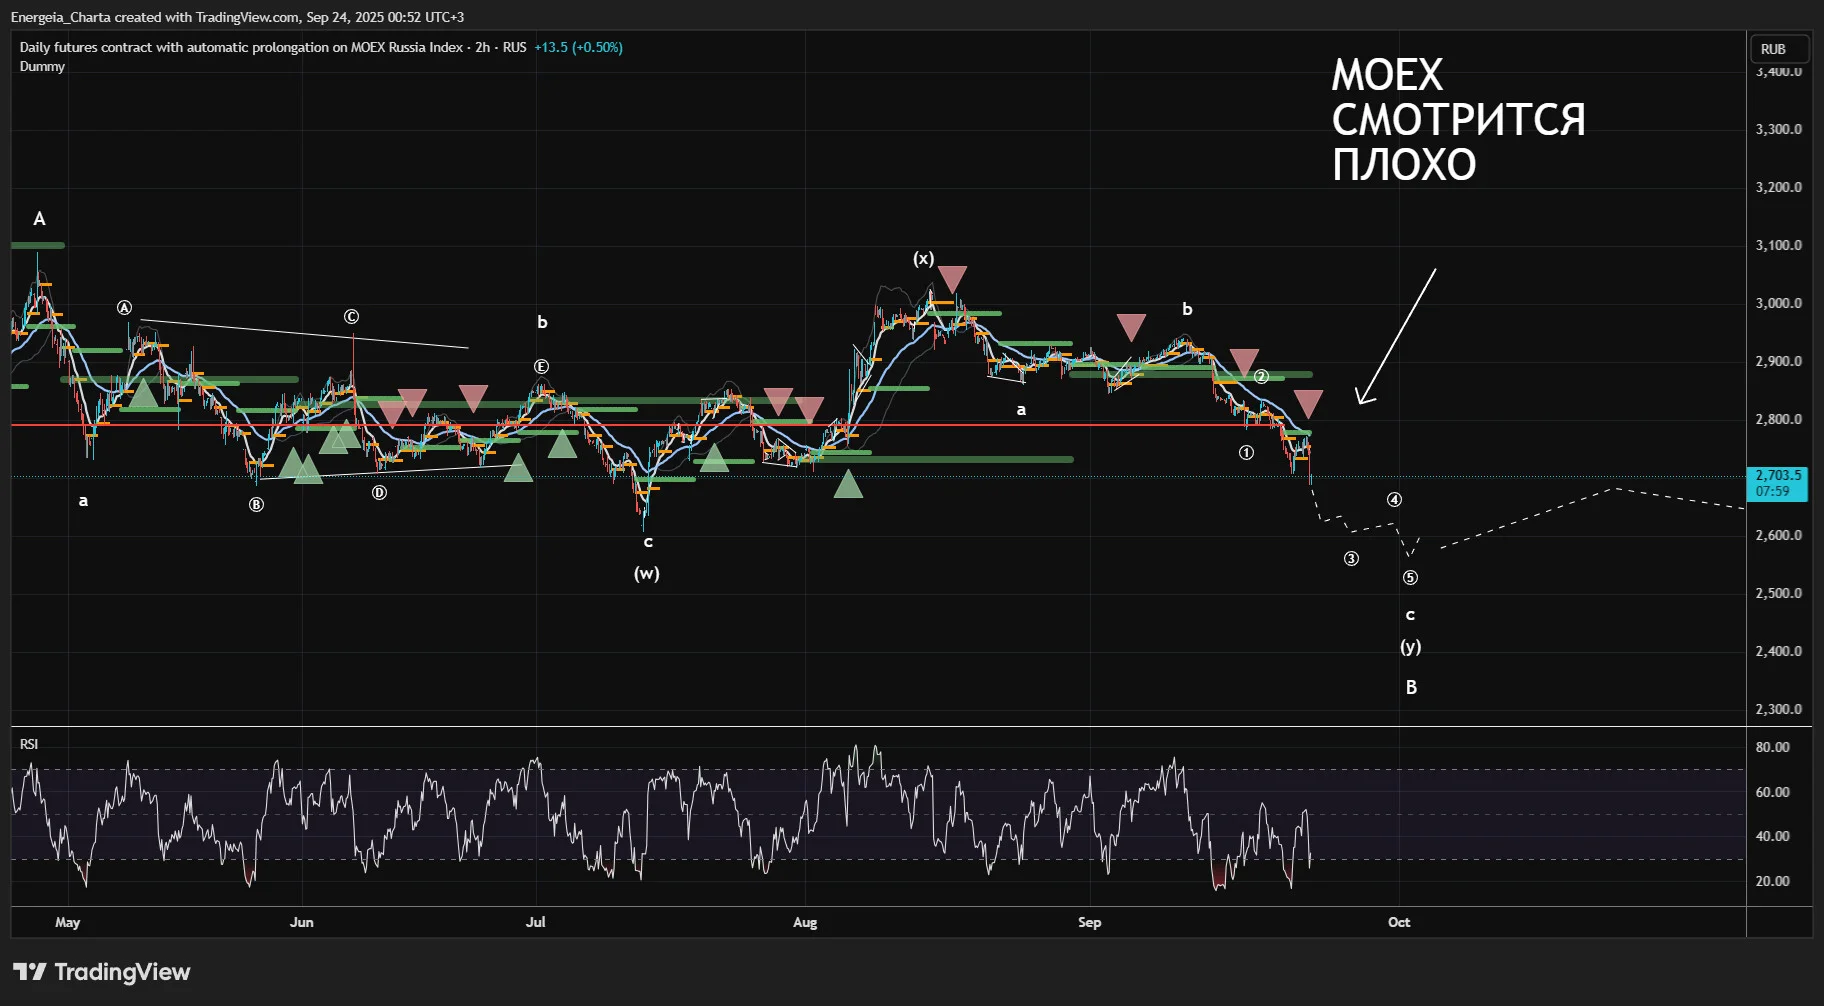Screen dimensions: 1824x1006
Task: Click the circled 2 wave marker
Action: (1261, 377)
